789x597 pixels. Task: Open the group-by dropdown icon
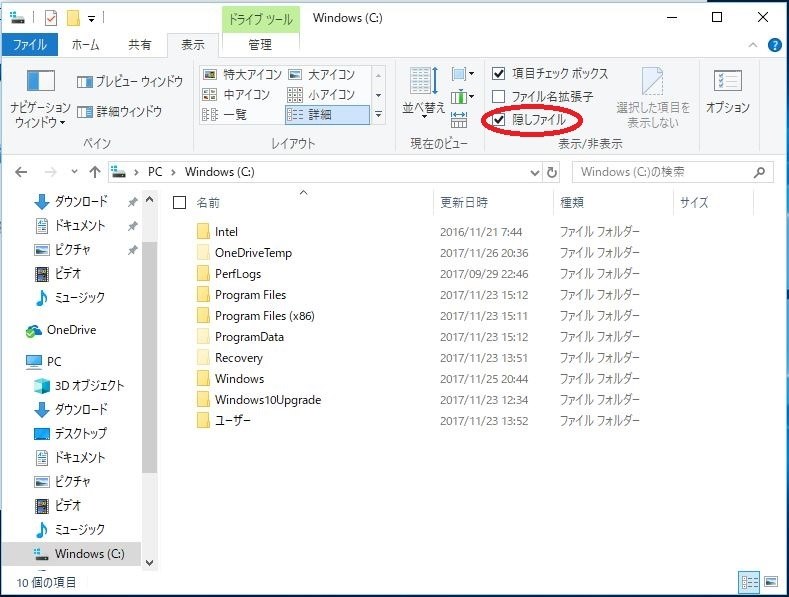pos(462,74)
